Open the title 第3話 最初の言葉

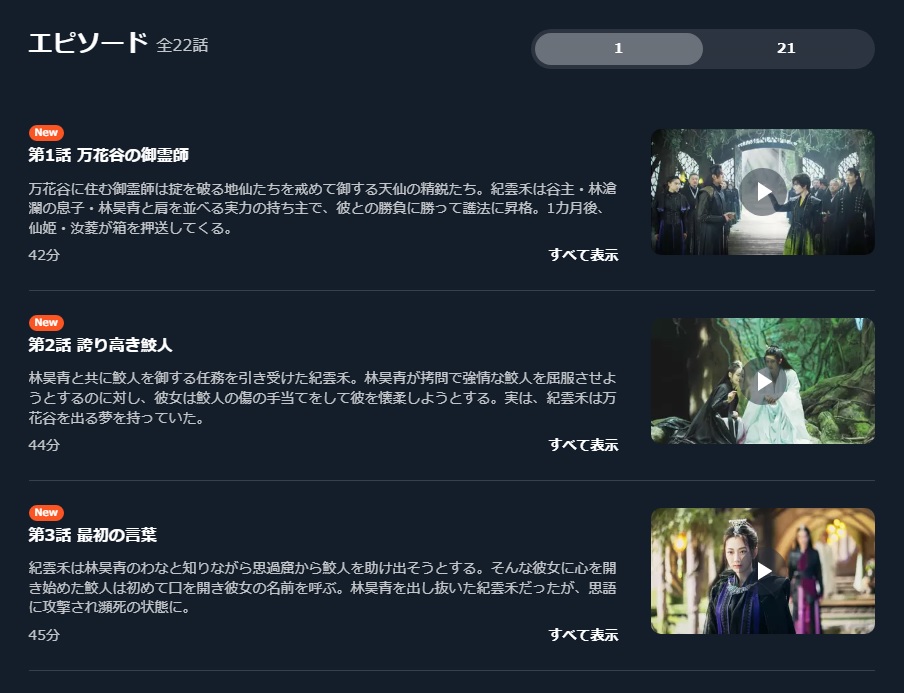(93, 534)
